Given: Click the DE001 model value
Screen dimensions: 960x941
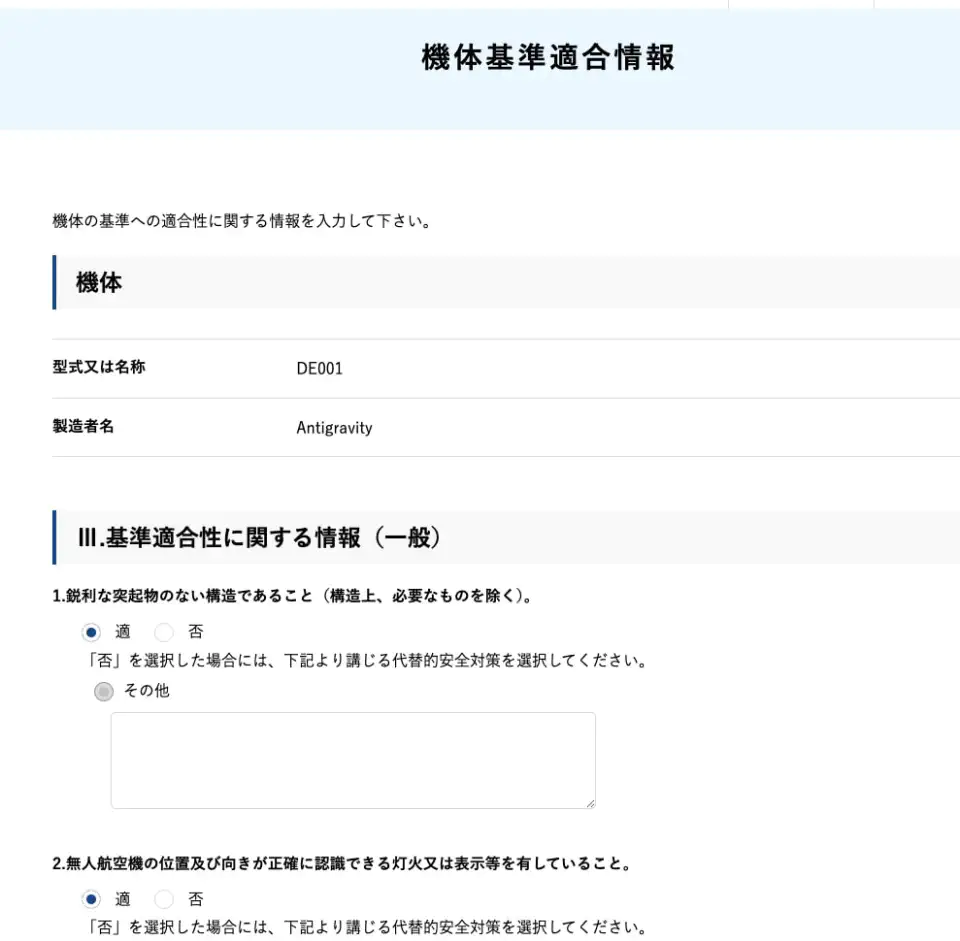Looking at the screenshot, I should click(x=319, y=368).
